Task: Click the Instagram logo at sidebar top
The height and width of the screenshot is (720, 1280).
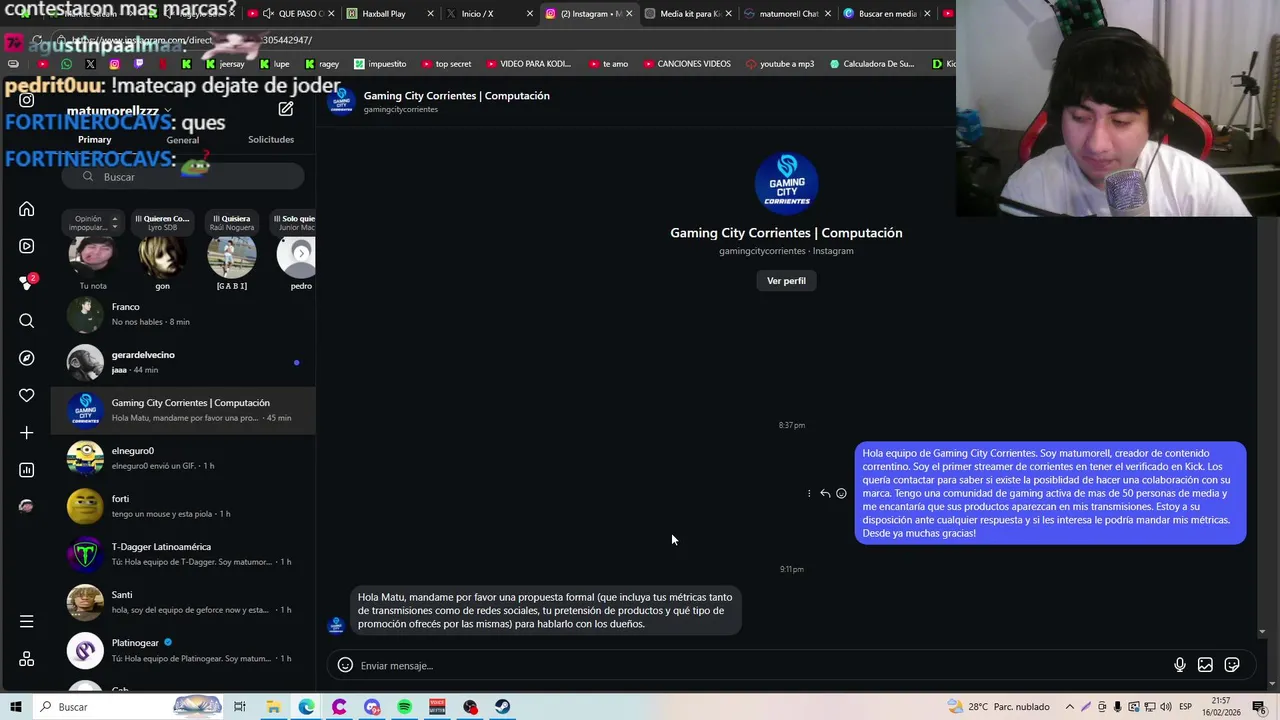Action: [x=27, y=100]
